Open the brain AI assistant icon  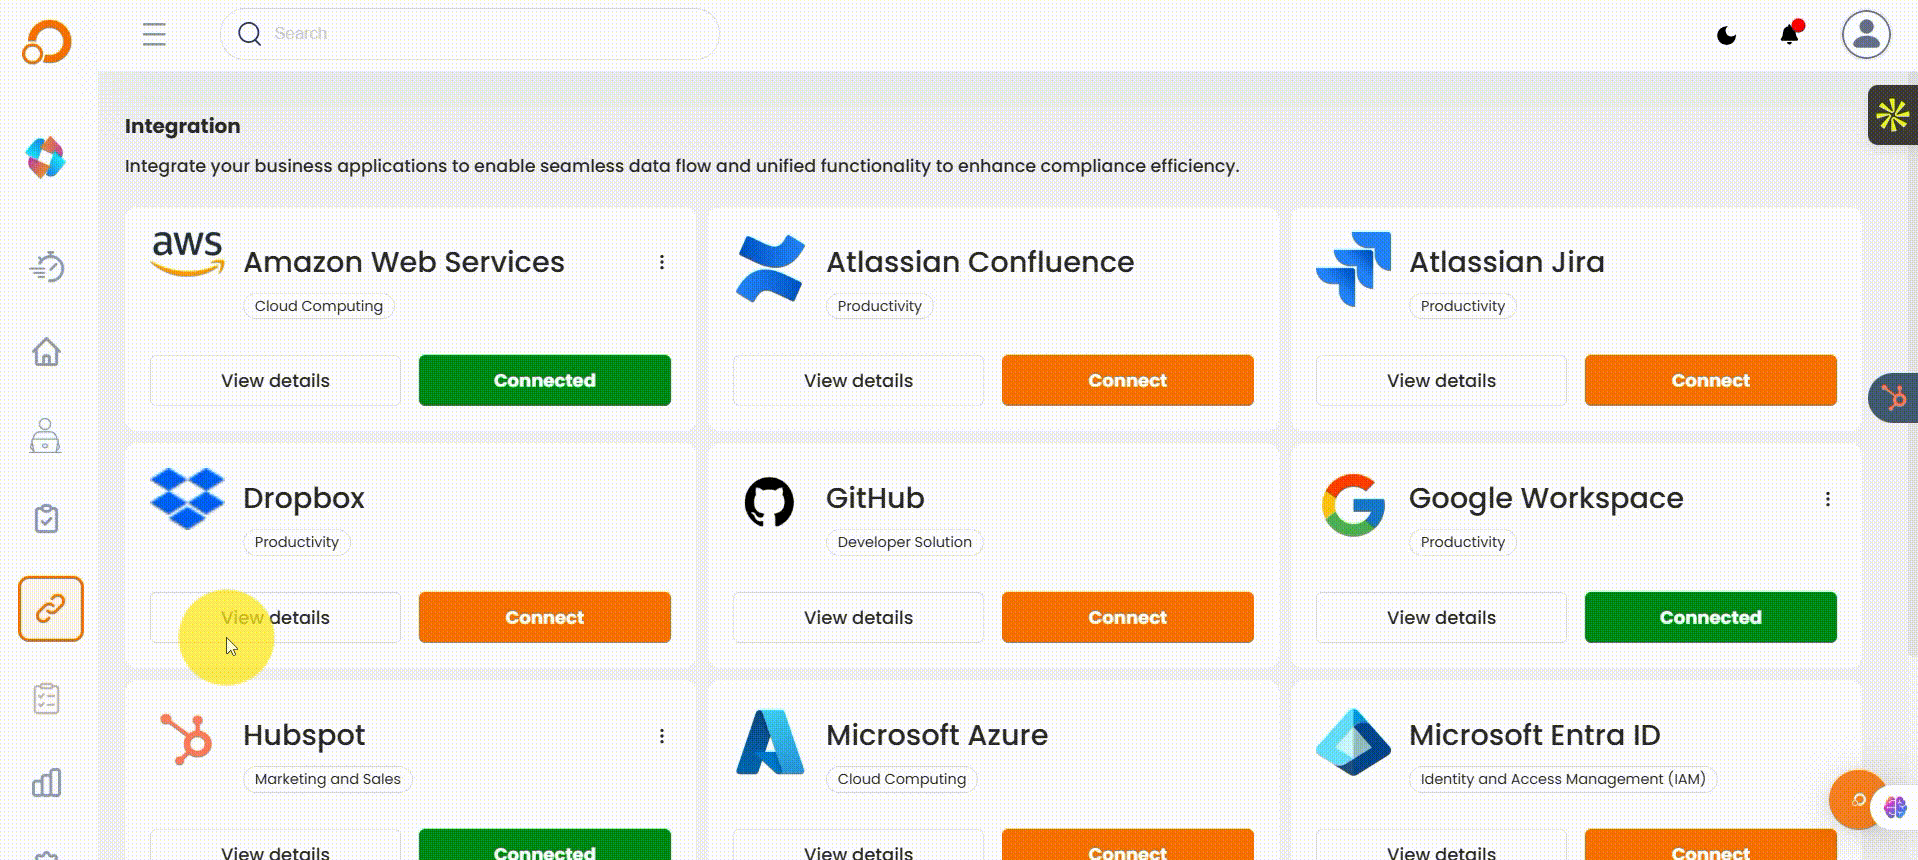tap(1894, 807)
